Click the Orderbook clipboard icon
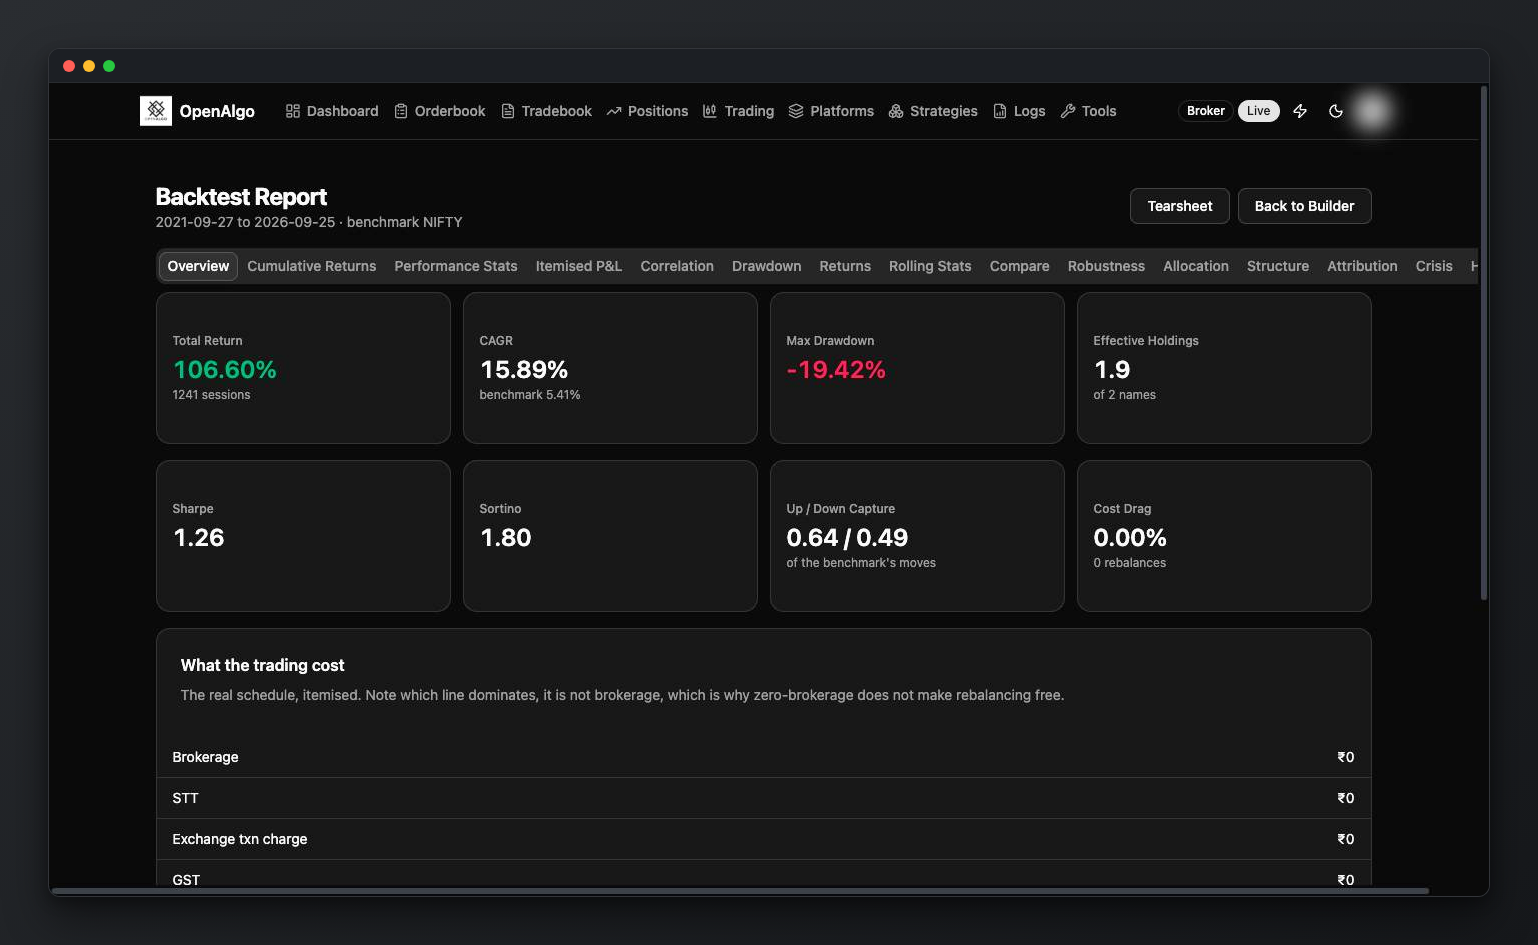 pyautogui.click(x=401, y=111)
